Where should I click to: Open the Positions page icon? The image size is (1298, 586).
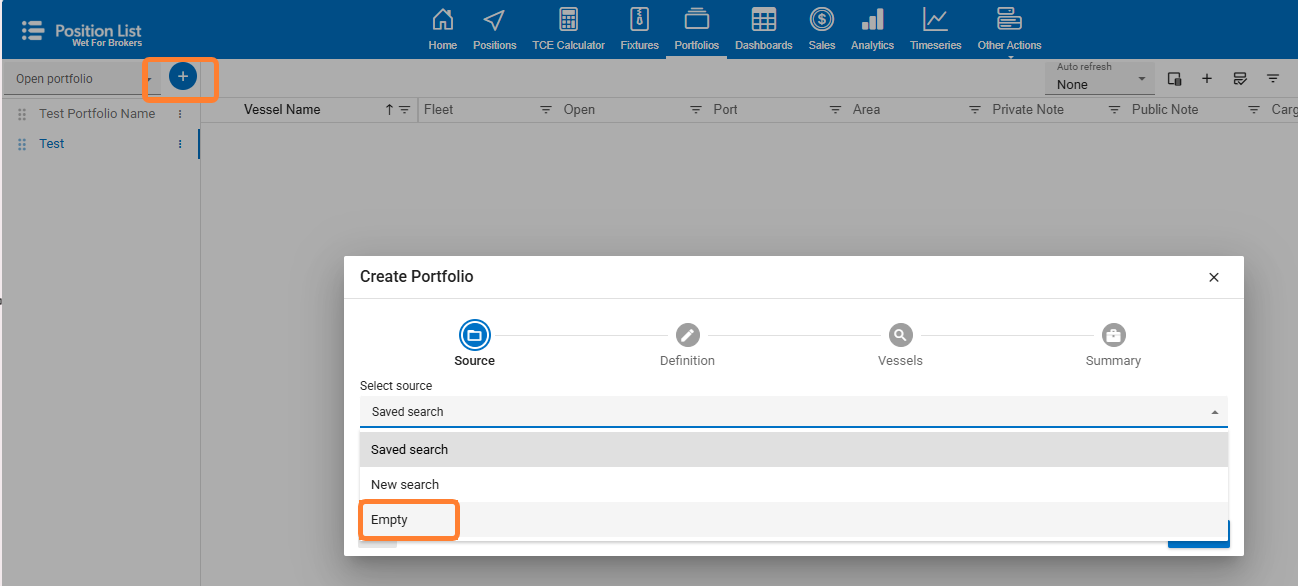pyautogui.click(x=494, y=21)
